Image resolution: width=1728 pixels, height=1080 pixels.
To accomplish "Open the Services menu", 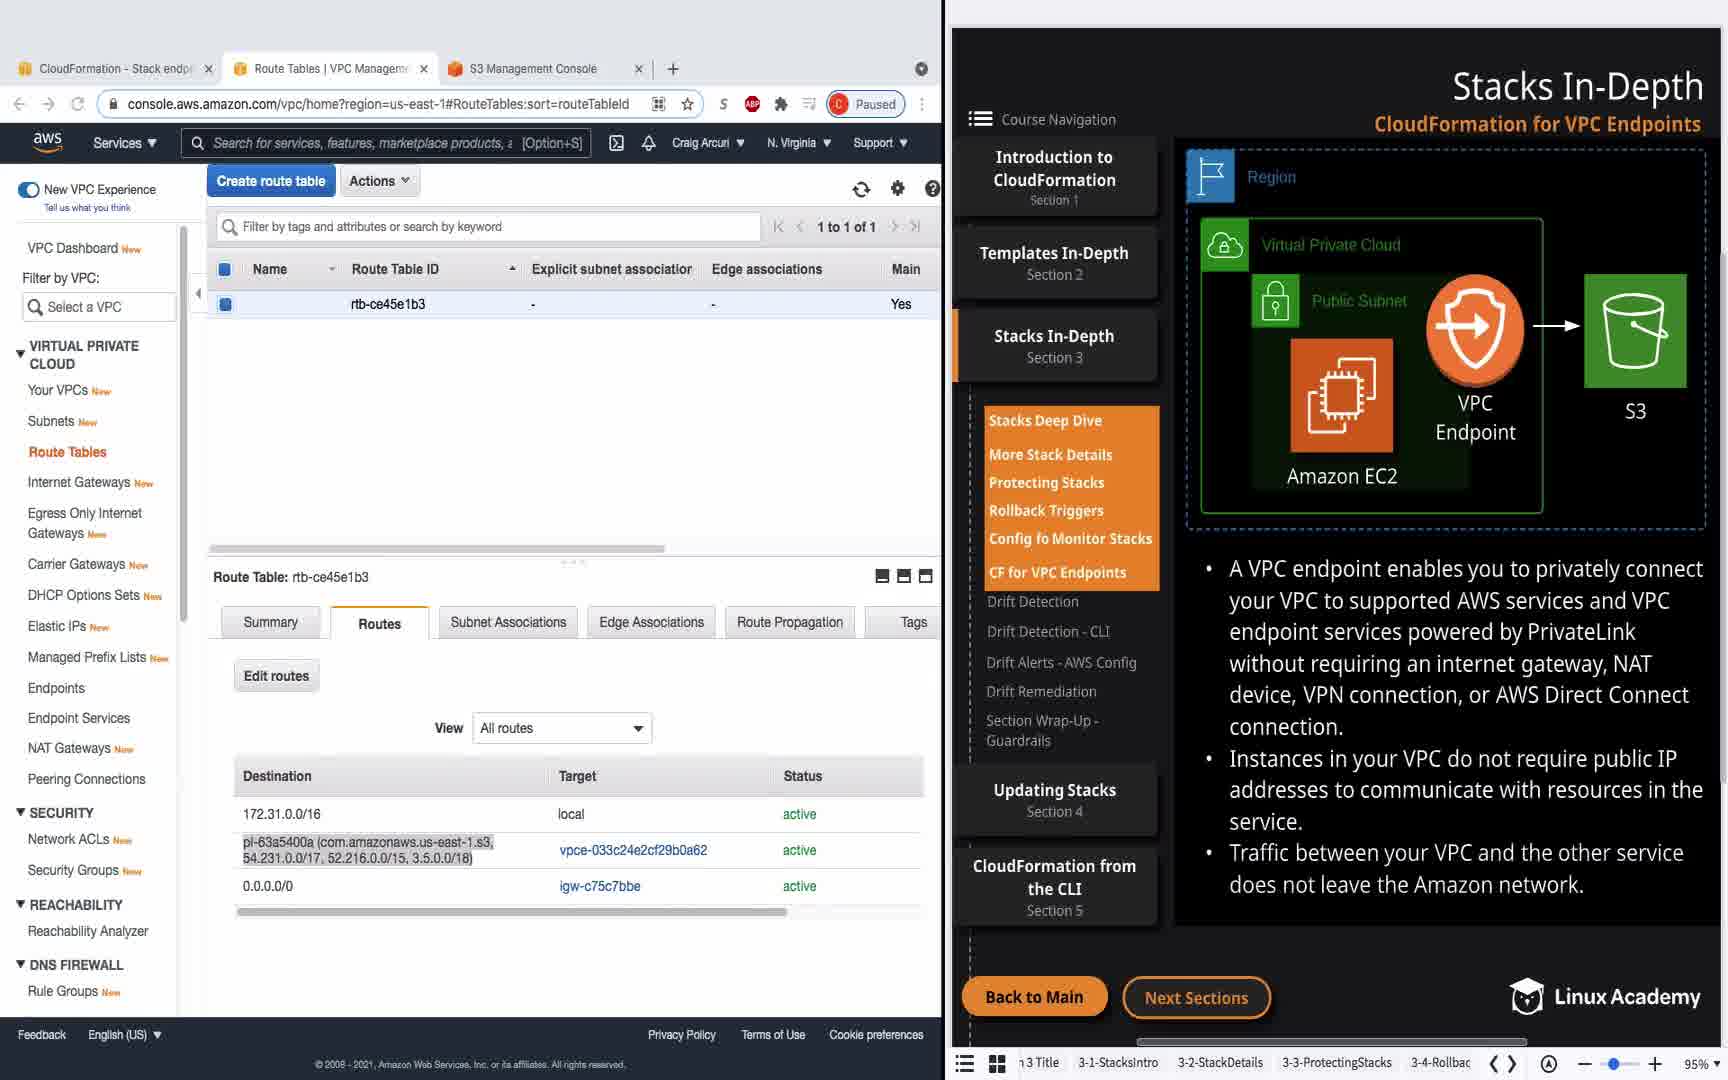I will (x=125, y=143).
